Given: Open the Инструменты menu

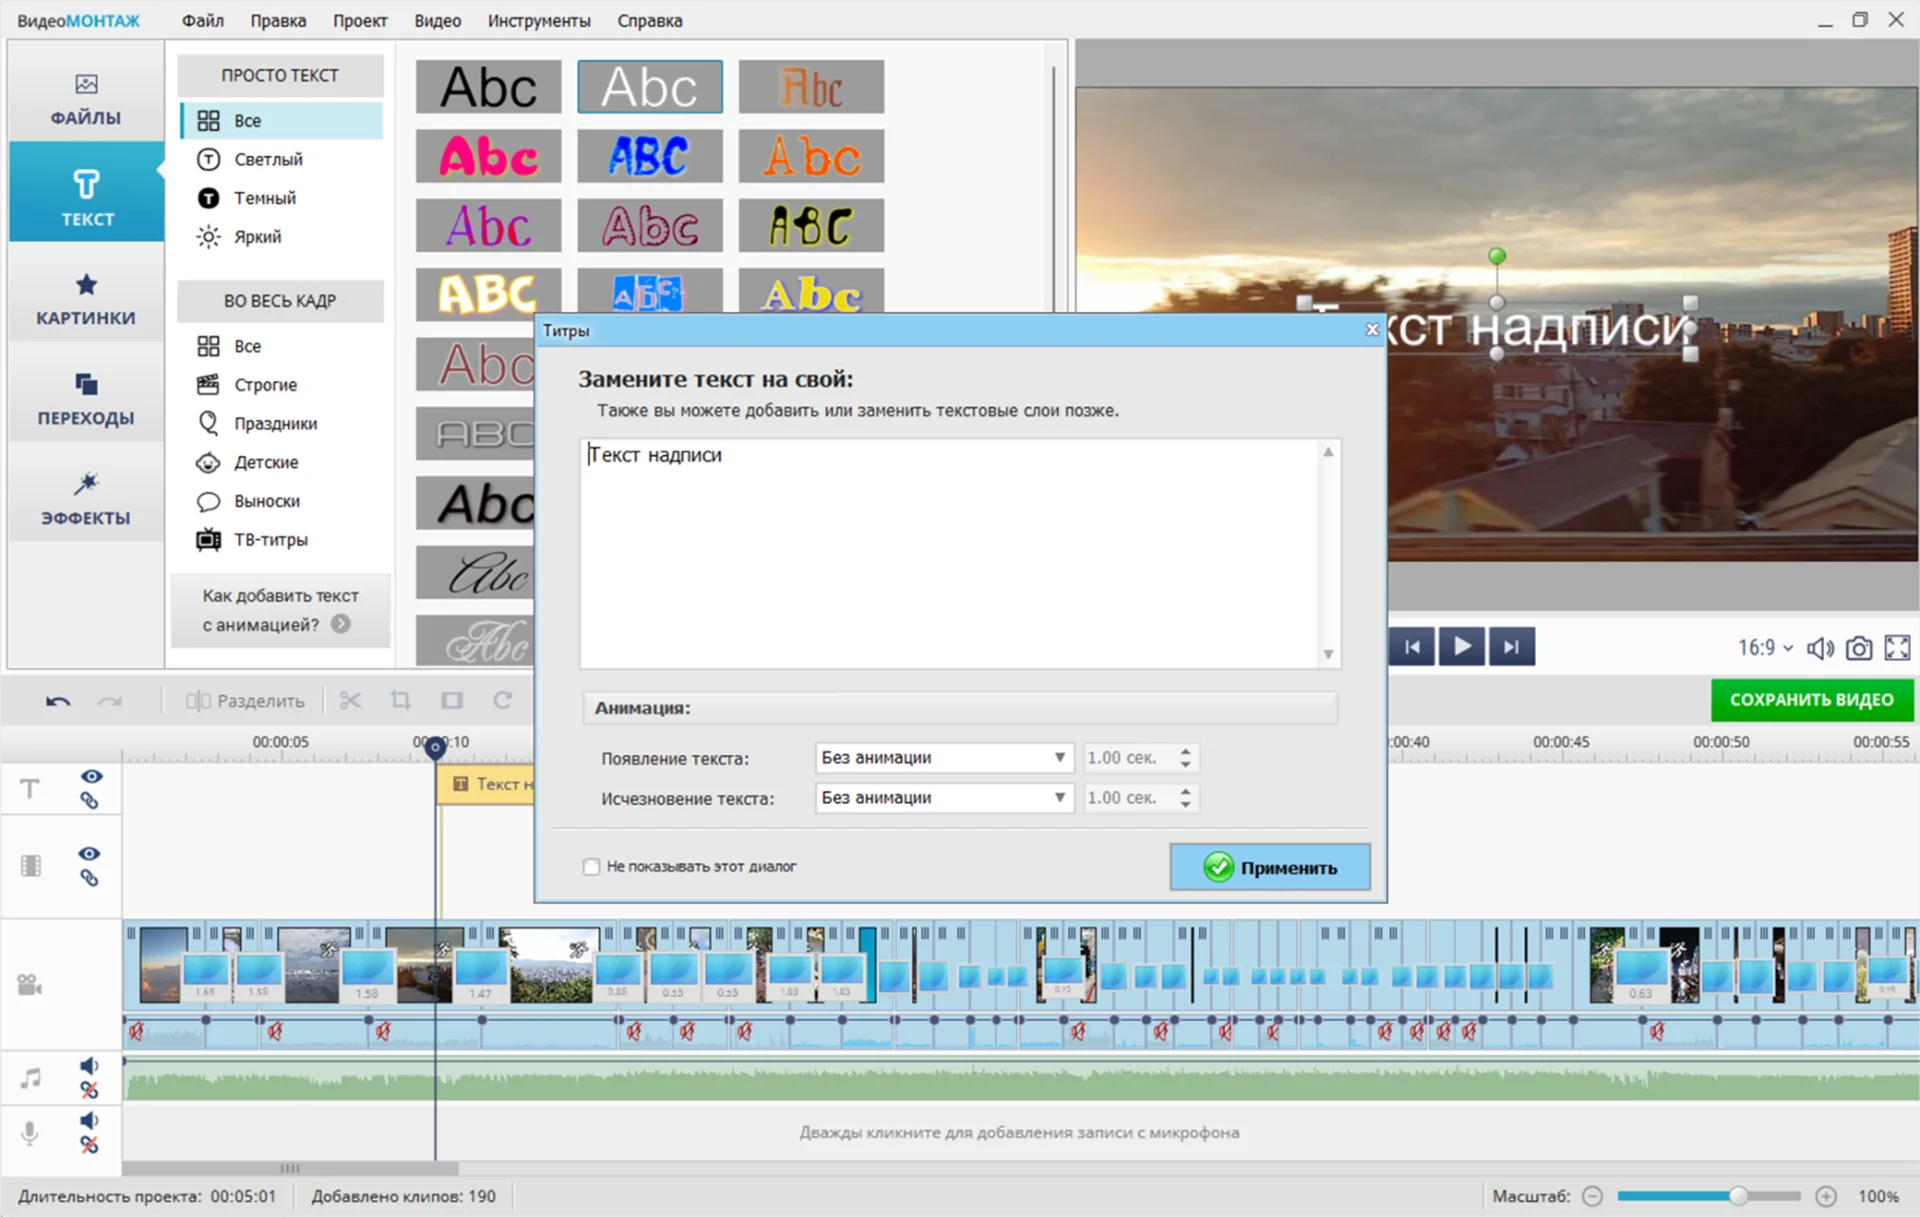Looking at the screenshot, I should pyautogui.click(x=538, y=20).
